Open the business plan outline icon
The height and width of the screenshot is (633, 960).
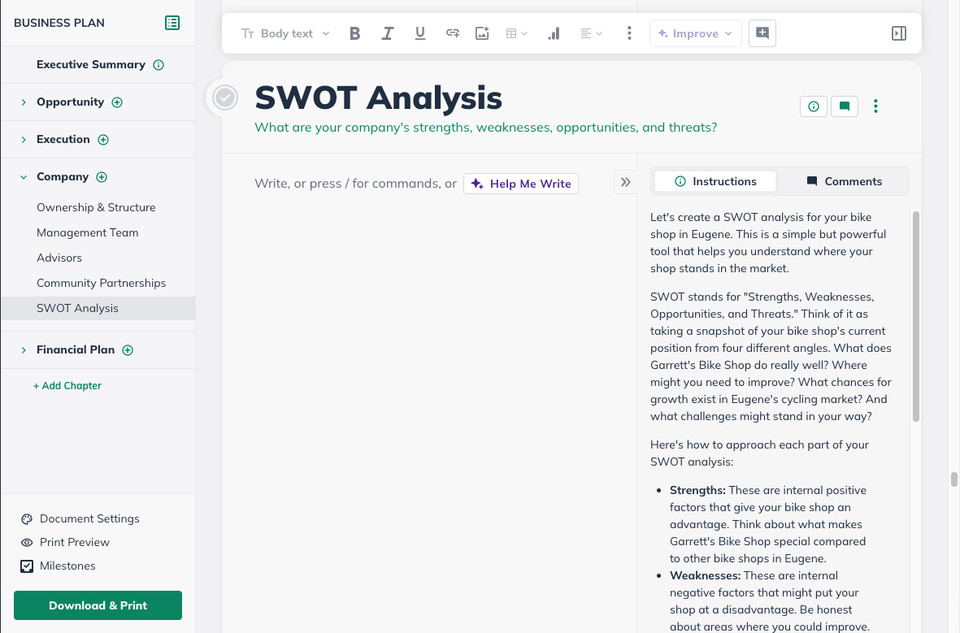172,23
